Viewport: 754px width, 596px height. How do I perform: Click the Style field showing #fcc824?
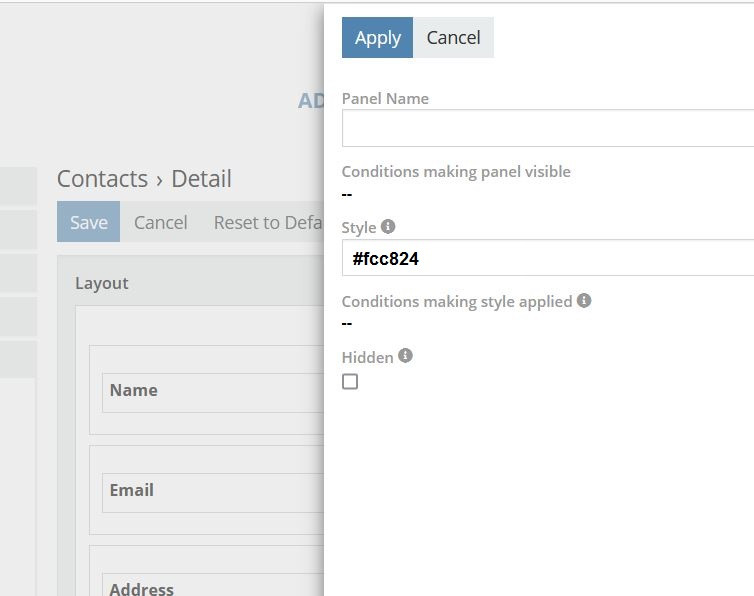pos(547,258)
